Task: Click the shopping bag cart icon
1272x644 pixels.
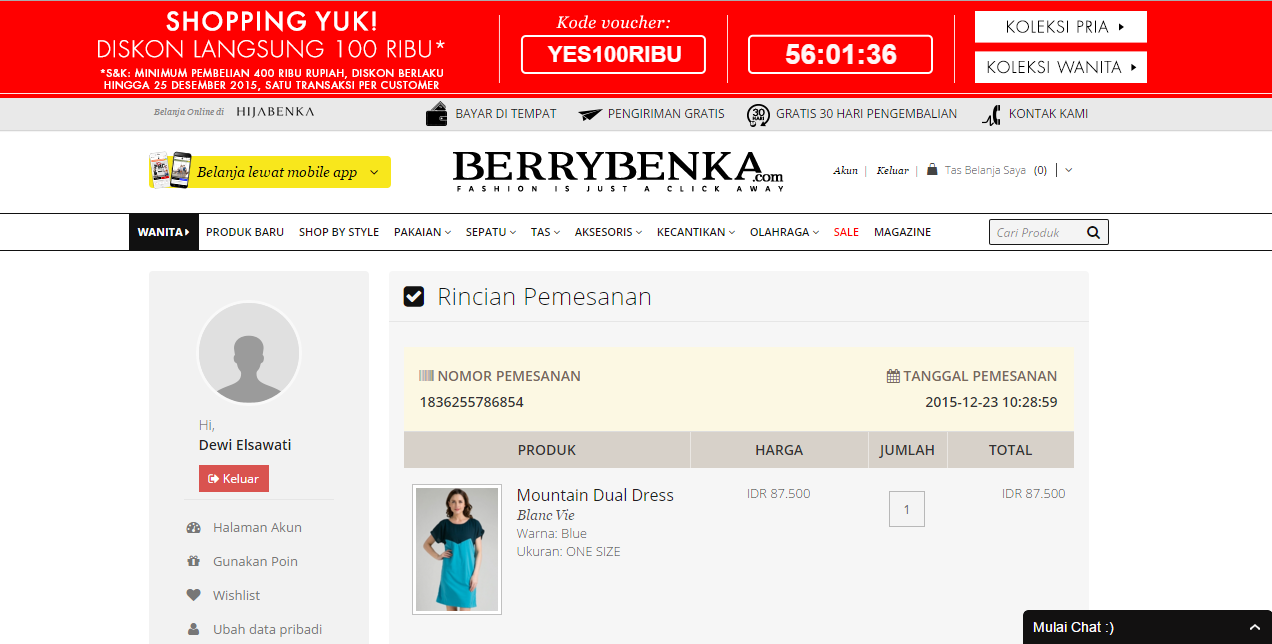Action: [x=932, y=170]
